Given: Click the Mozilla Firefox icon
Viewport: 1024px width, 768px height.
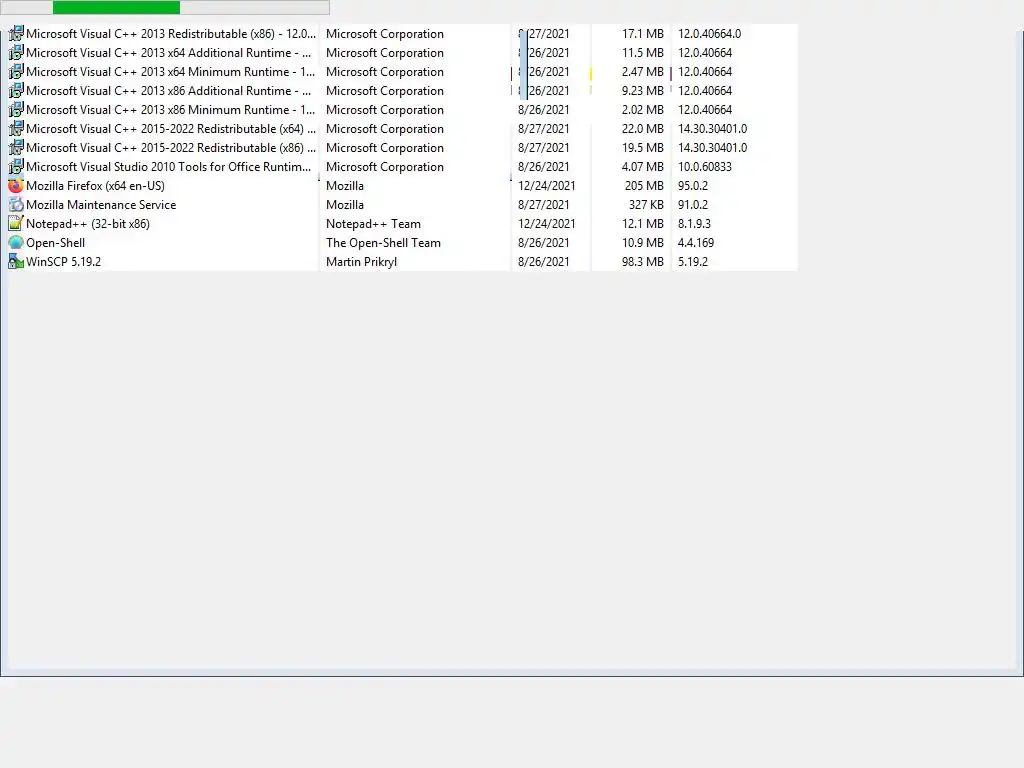Looking at the screenshot, I should [16, 185].
